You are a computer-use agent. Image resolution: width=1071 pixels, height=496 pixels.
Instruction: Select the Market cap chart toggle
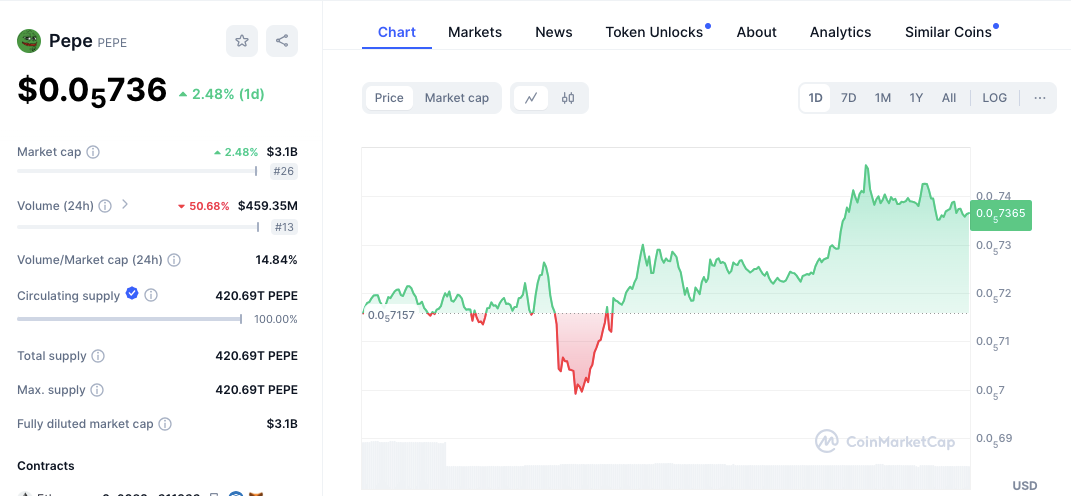[457, 98]
